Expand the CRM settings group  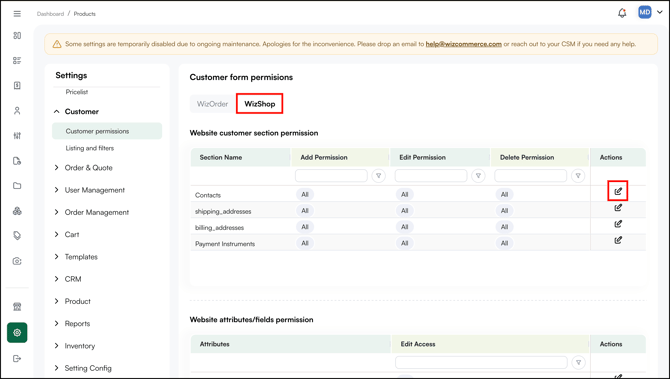pyautogui.click(x=56, y=279)
